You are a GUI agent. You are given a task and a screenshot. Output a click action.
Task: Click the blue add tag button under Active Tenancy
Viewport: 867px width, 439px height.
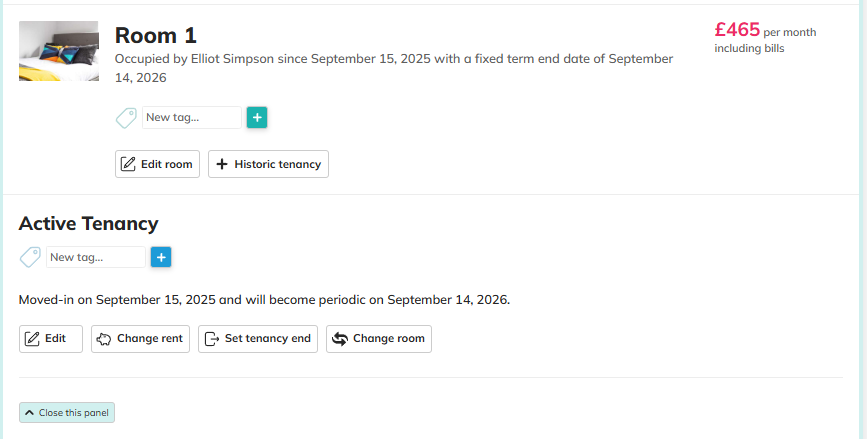161,258
